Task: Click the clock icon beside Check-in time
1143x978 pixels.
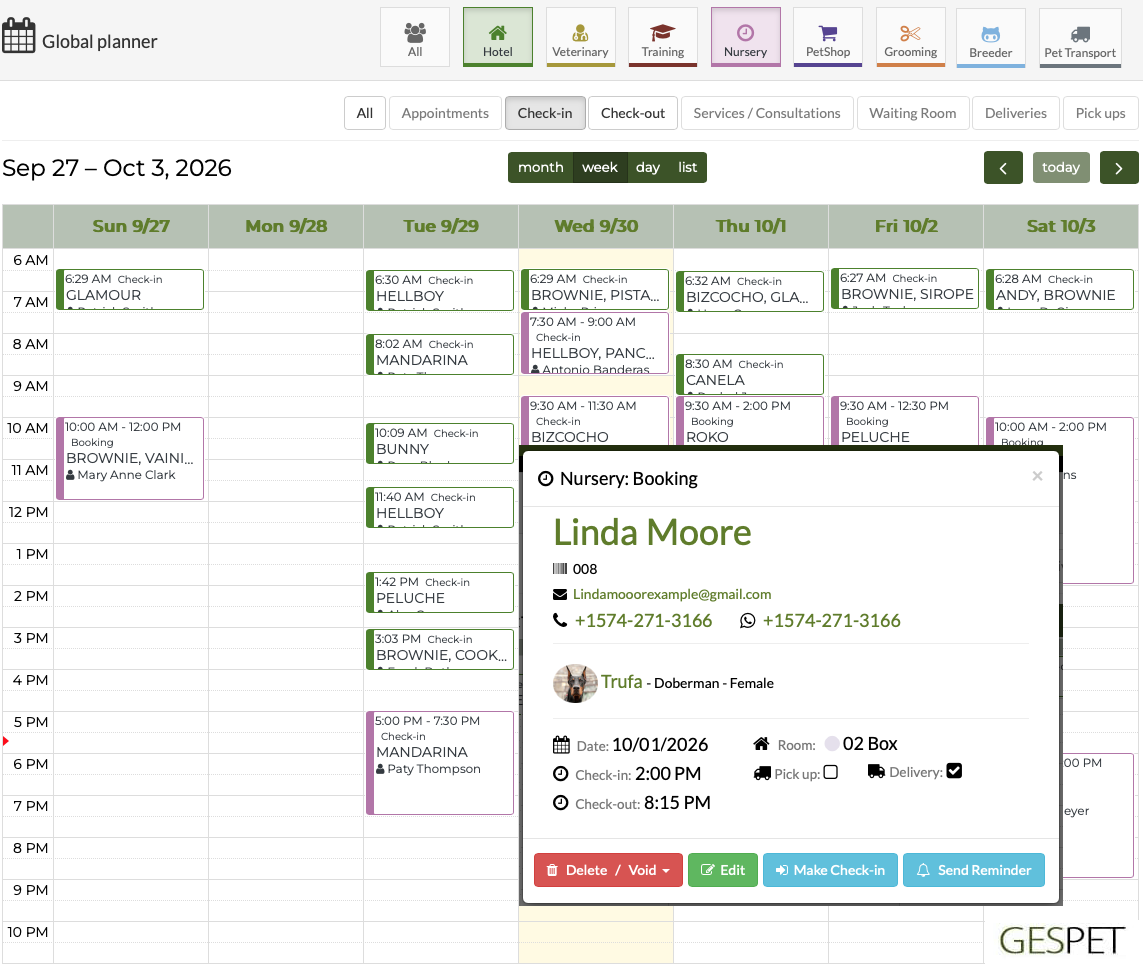Action: (x=561, y=774)
